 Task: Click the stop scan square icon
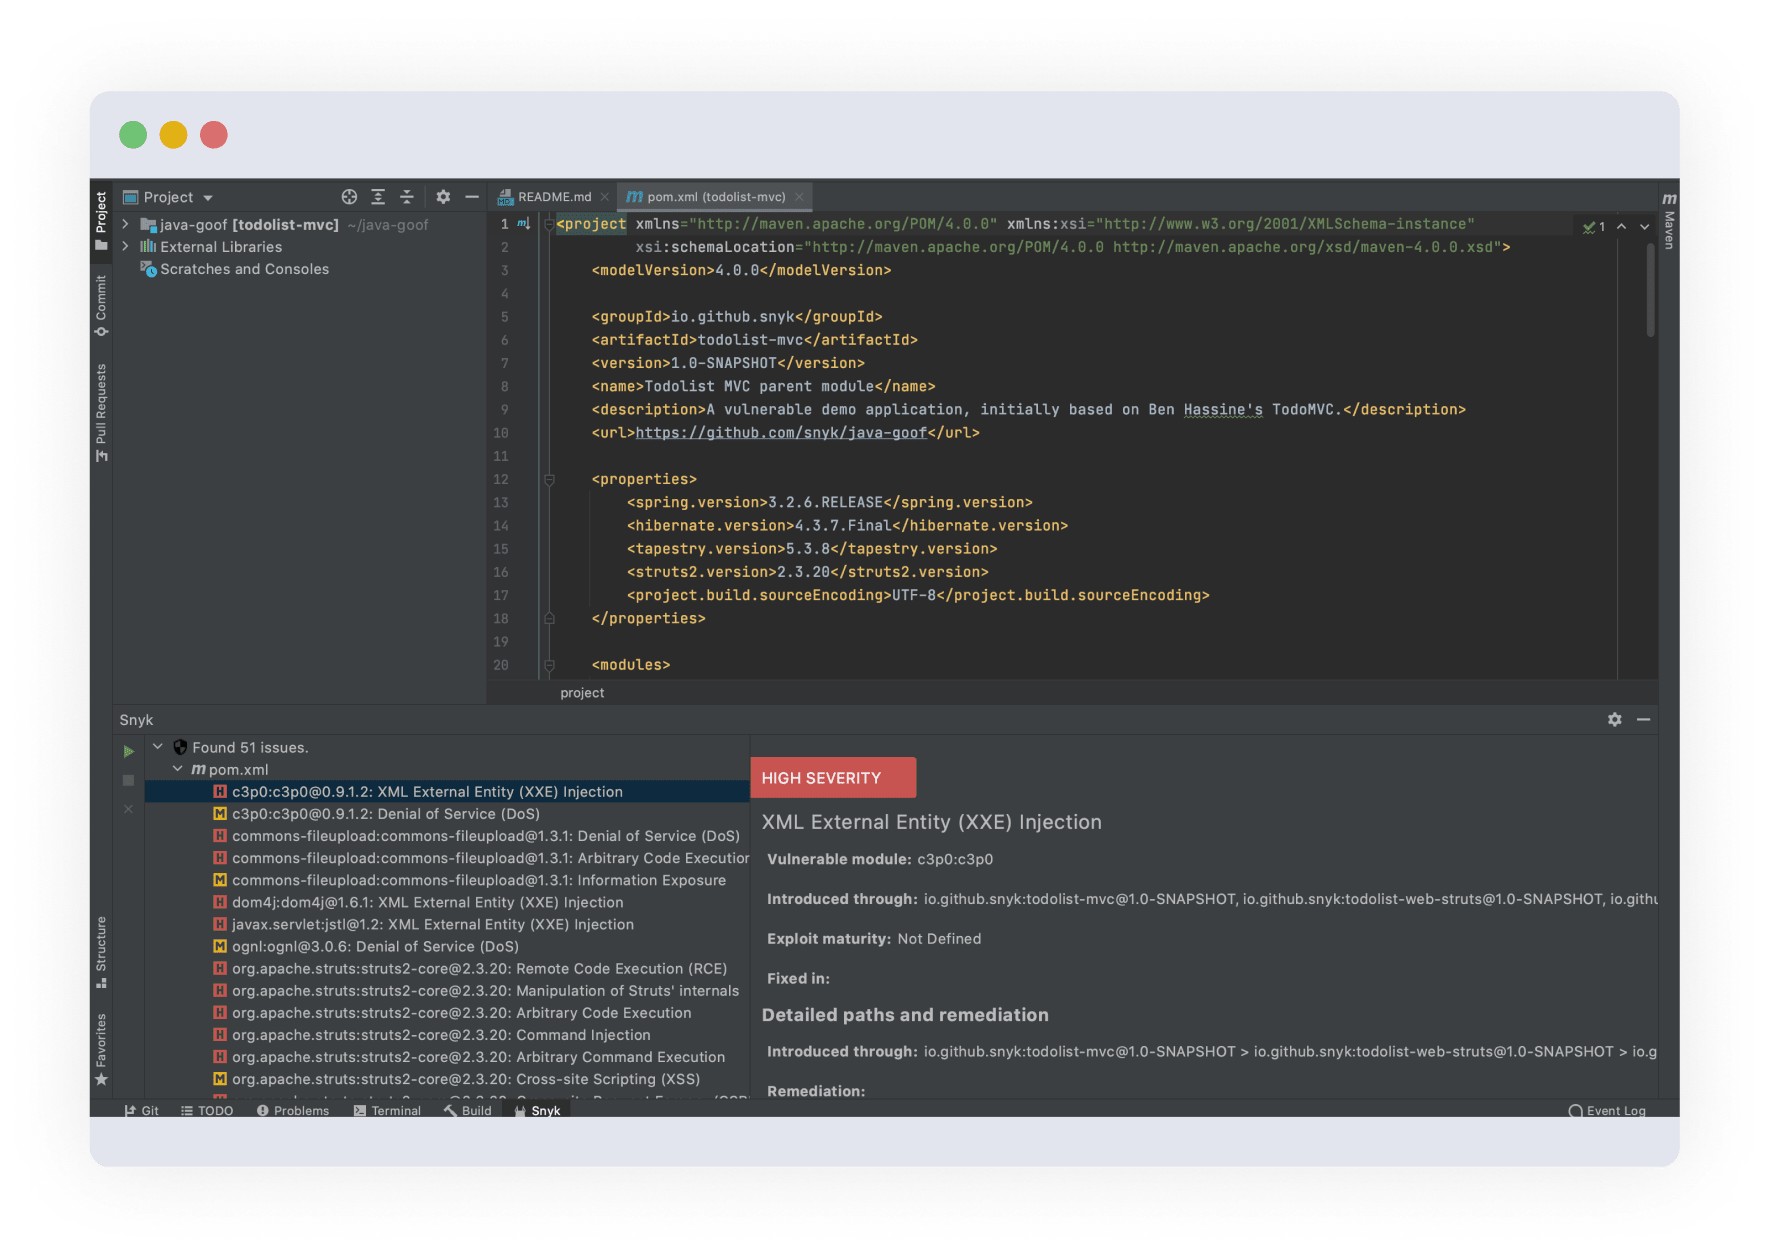pos(128,780)
